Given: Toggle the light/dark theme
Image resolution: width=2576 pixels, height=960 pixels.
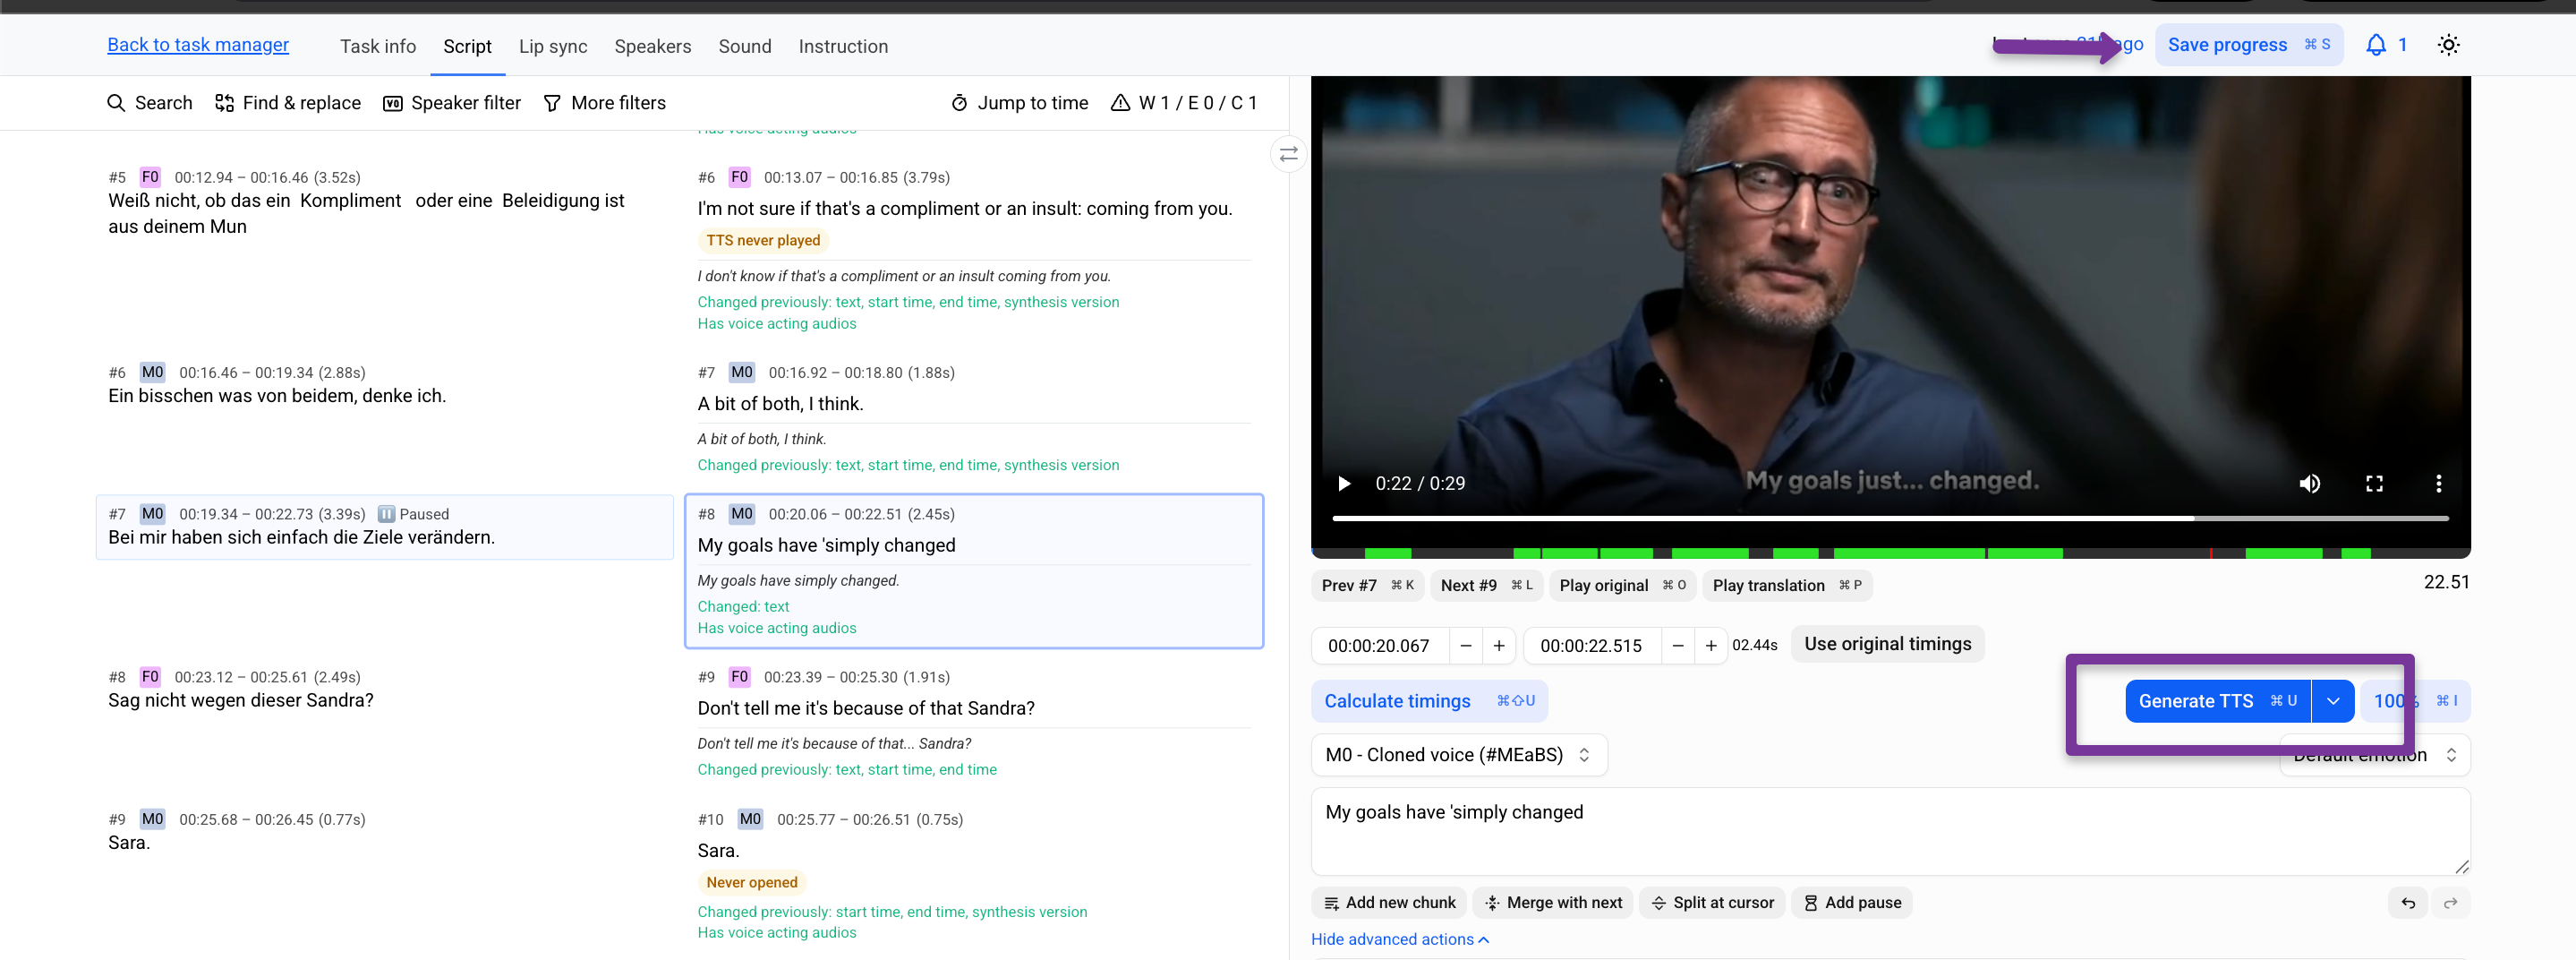Looking at the screenshot, I should (2448, 45).
